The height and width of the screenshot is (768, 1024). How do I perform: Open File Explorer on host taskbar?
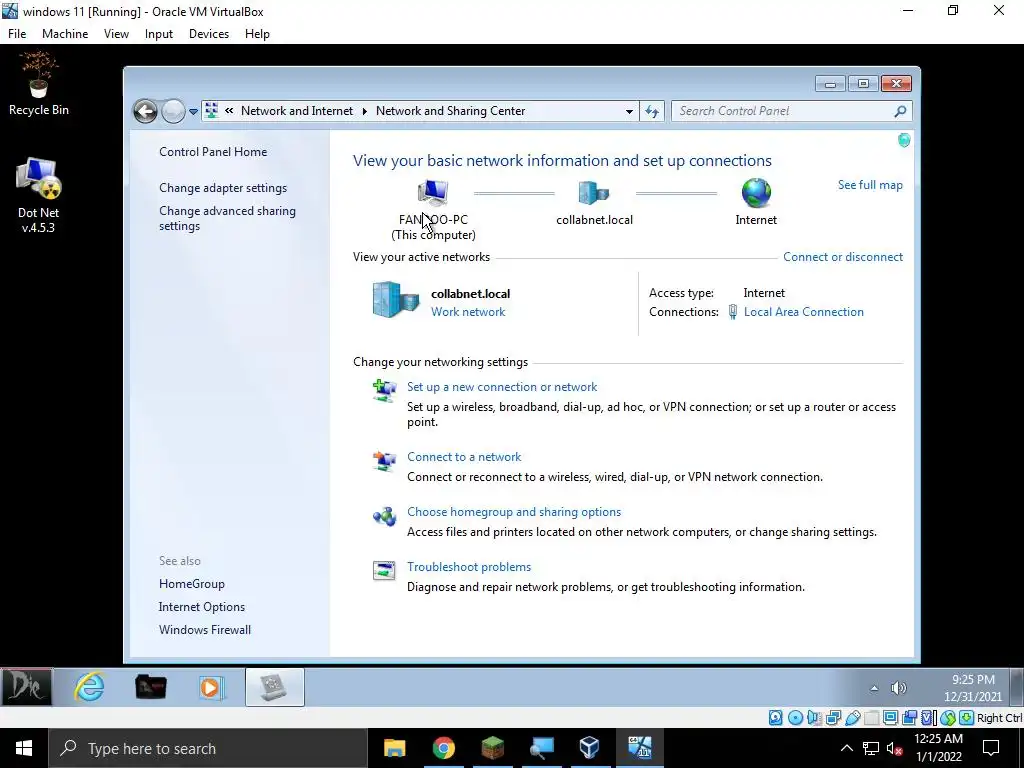394,748
